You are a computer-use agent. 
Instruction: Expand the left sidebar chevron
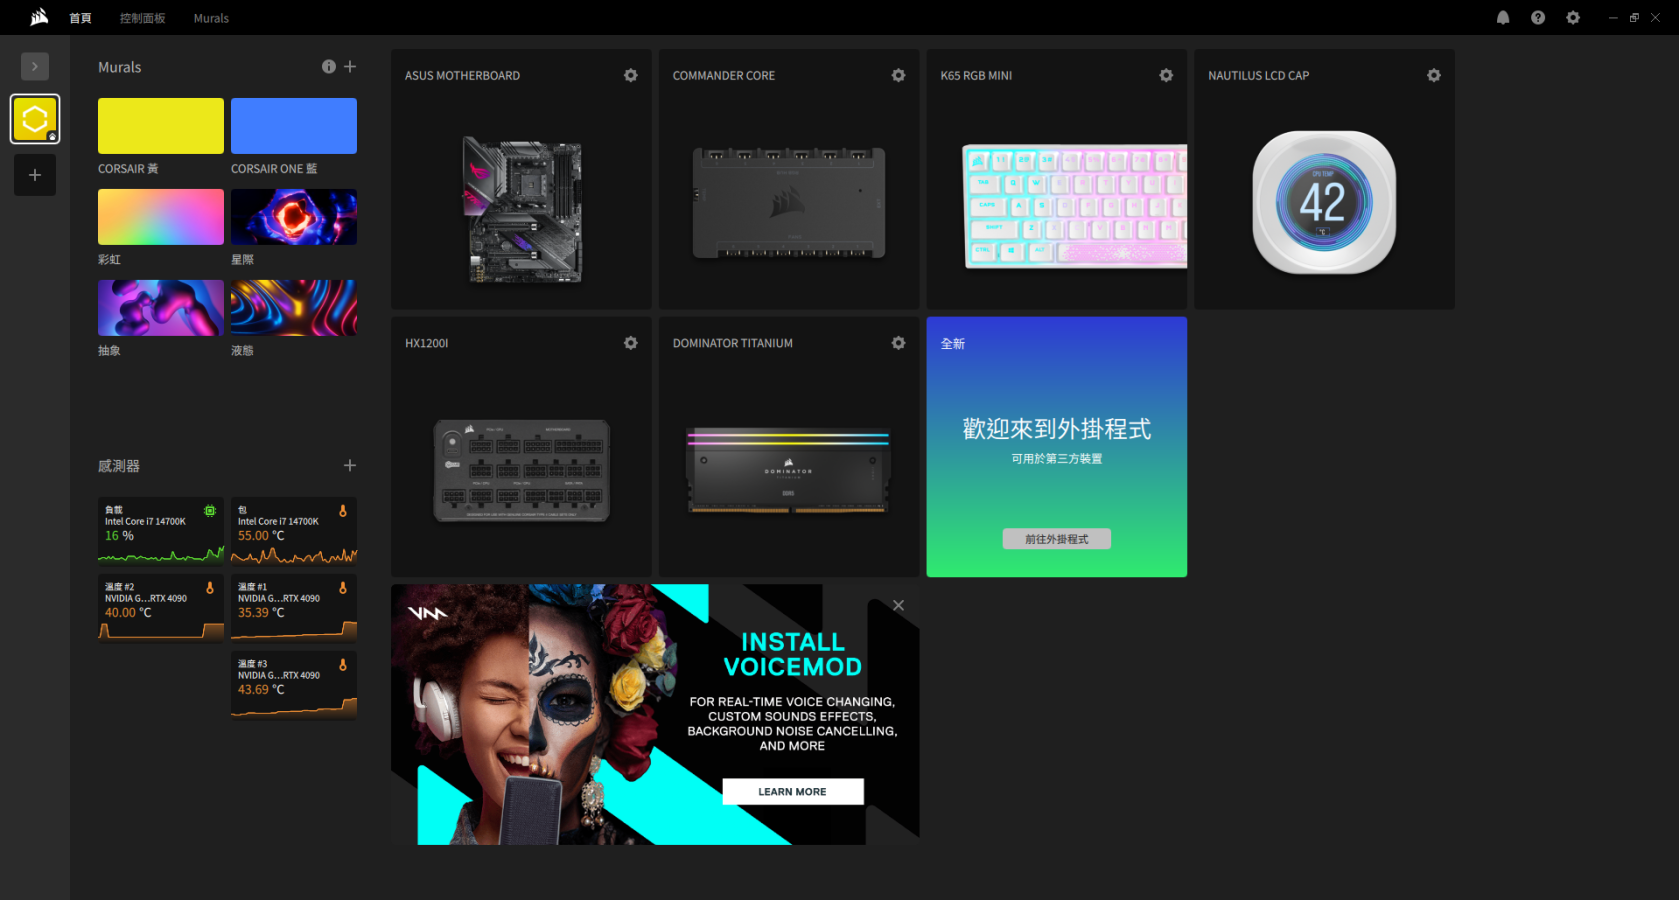tap(35, 66)
